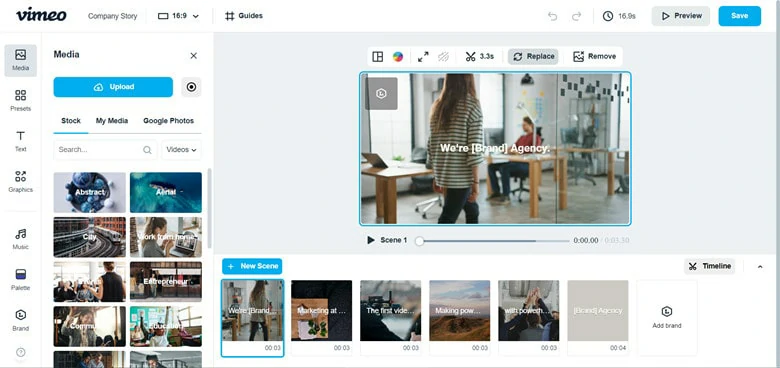Screen dimensions: 780x368
Task: Select the Work from home category
Action: tap(166, 237)
